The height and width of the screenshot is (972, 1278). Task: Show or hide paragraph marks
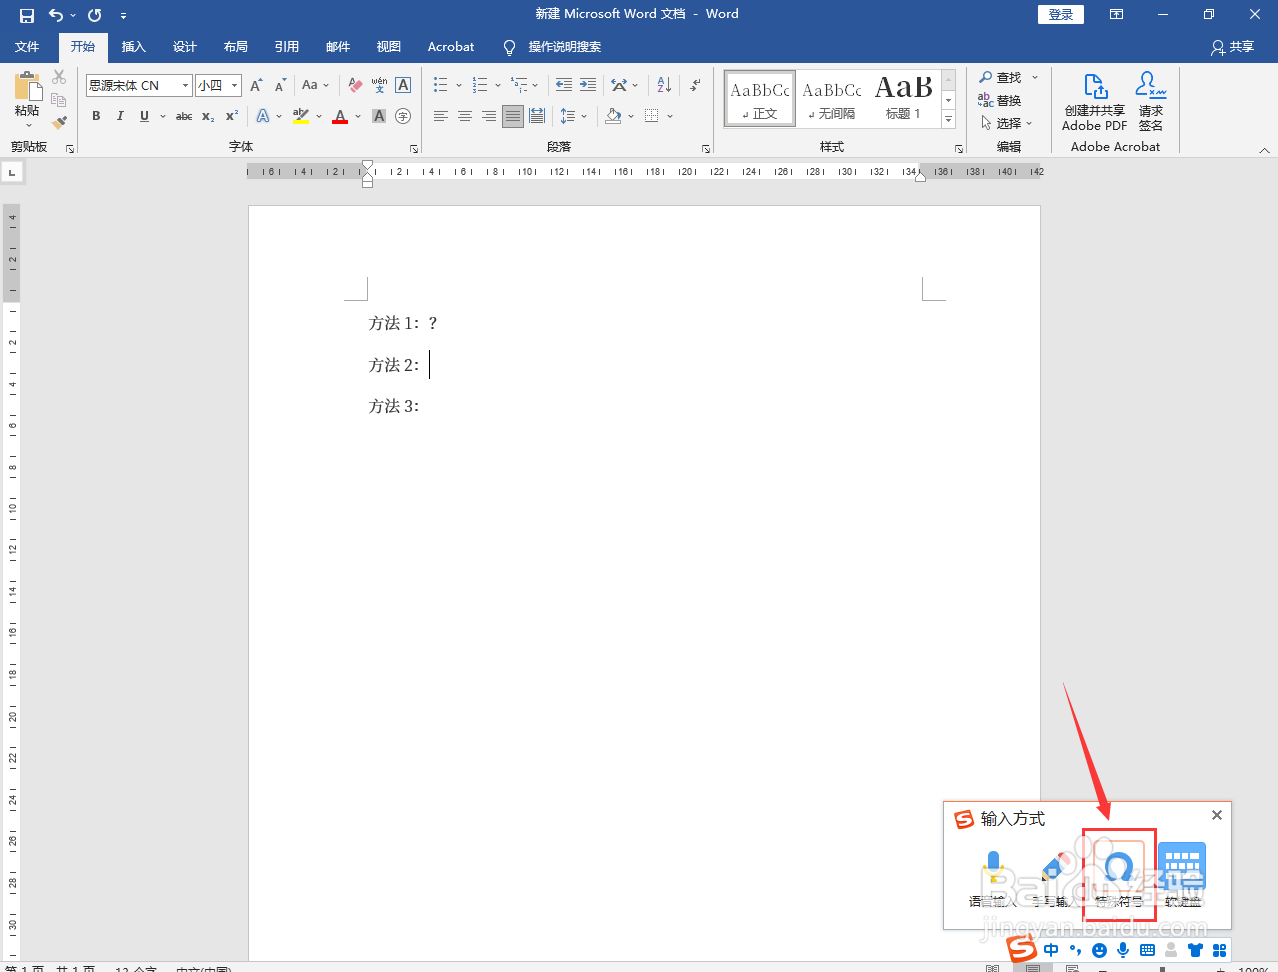point(695,85)
